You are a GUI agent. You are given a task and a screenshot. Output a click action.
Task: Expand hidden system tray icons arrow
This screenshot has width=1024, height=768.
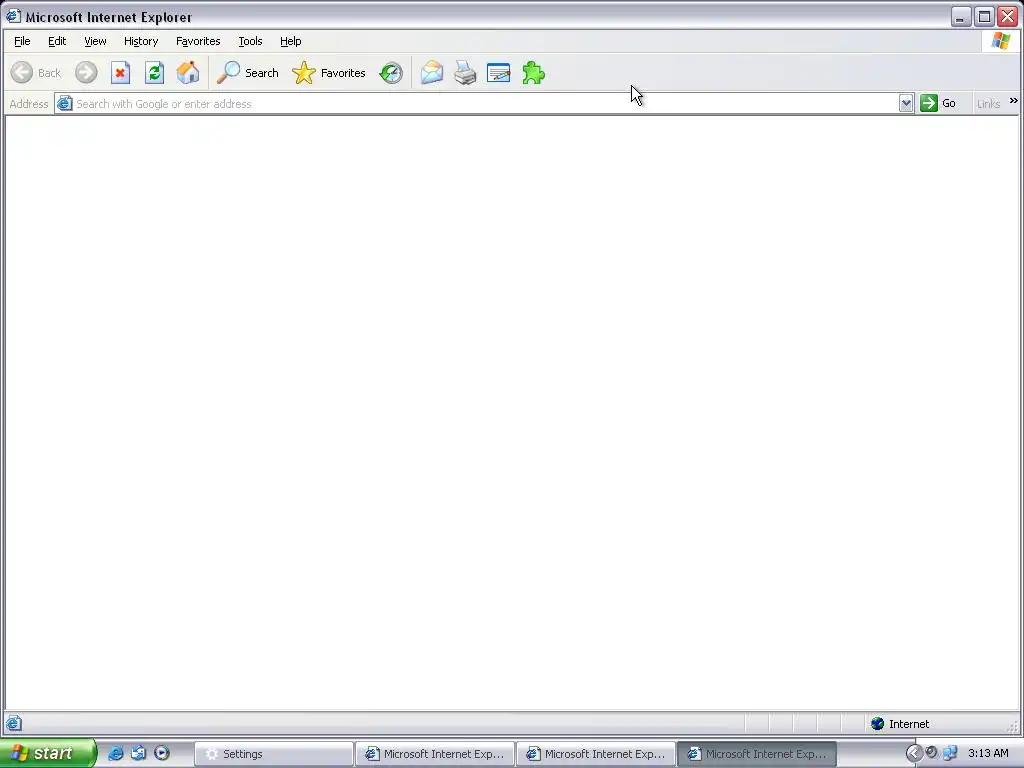click(x=914, y=753)
